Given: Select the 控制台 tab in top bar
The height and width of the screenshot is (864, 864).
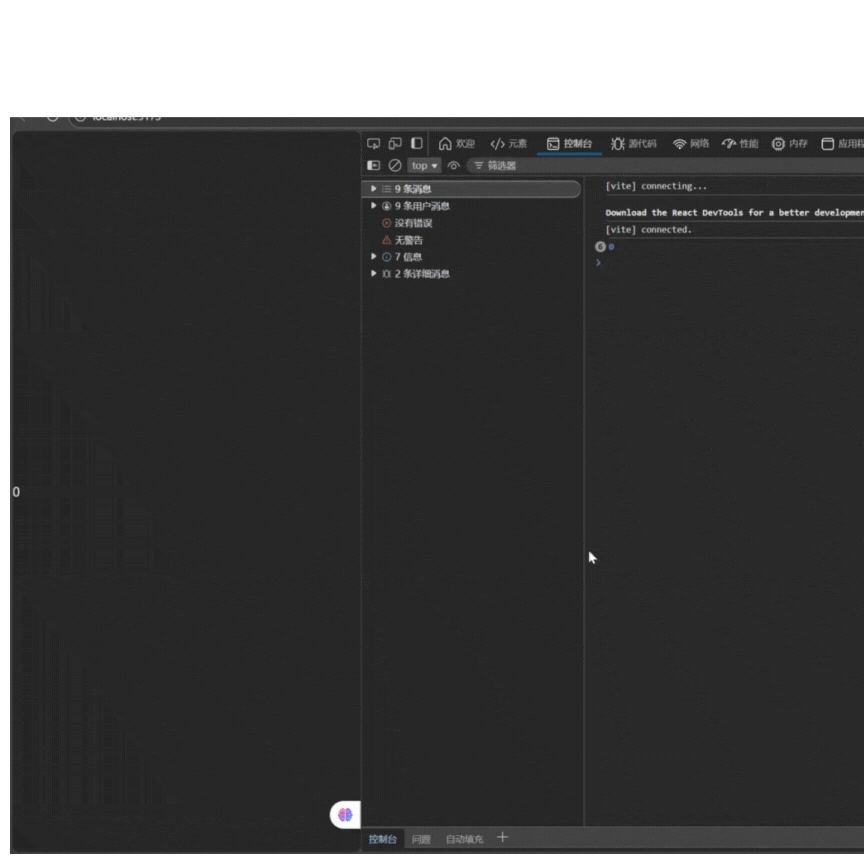Looking at the screenshot, I should click(569, 144).
